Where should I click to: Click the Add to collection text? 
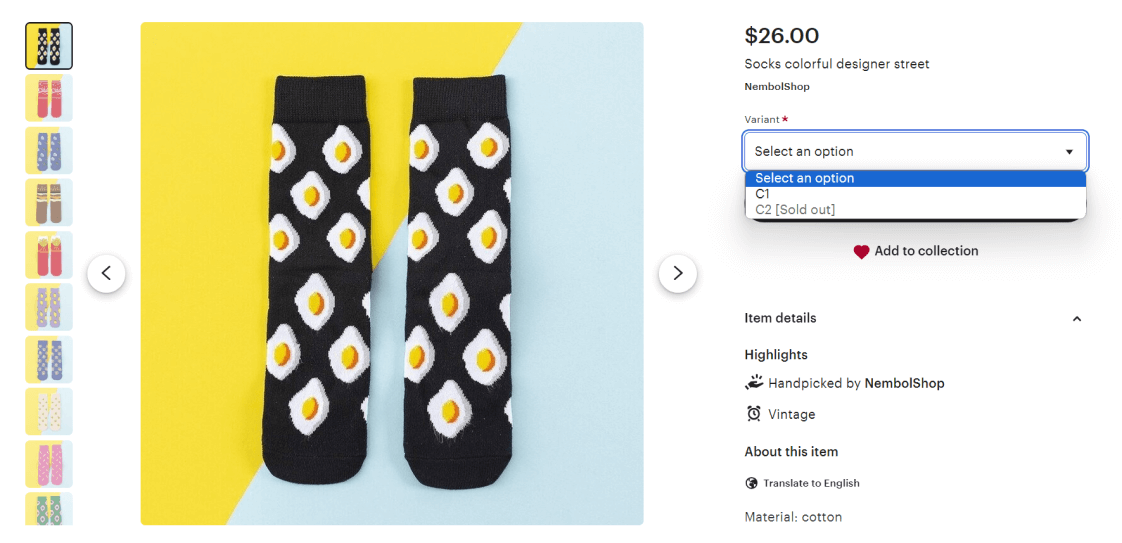pyautogui.click(x=926, y=251)
